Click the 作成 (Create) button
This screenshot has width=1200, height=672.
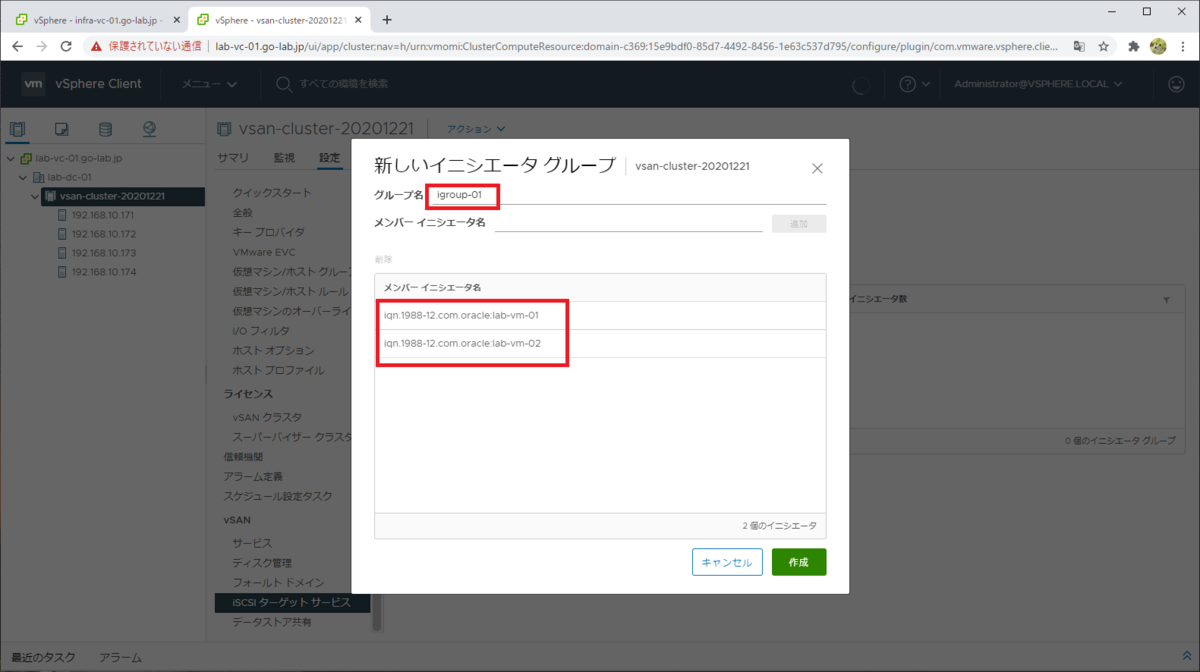tap(799, 562)
